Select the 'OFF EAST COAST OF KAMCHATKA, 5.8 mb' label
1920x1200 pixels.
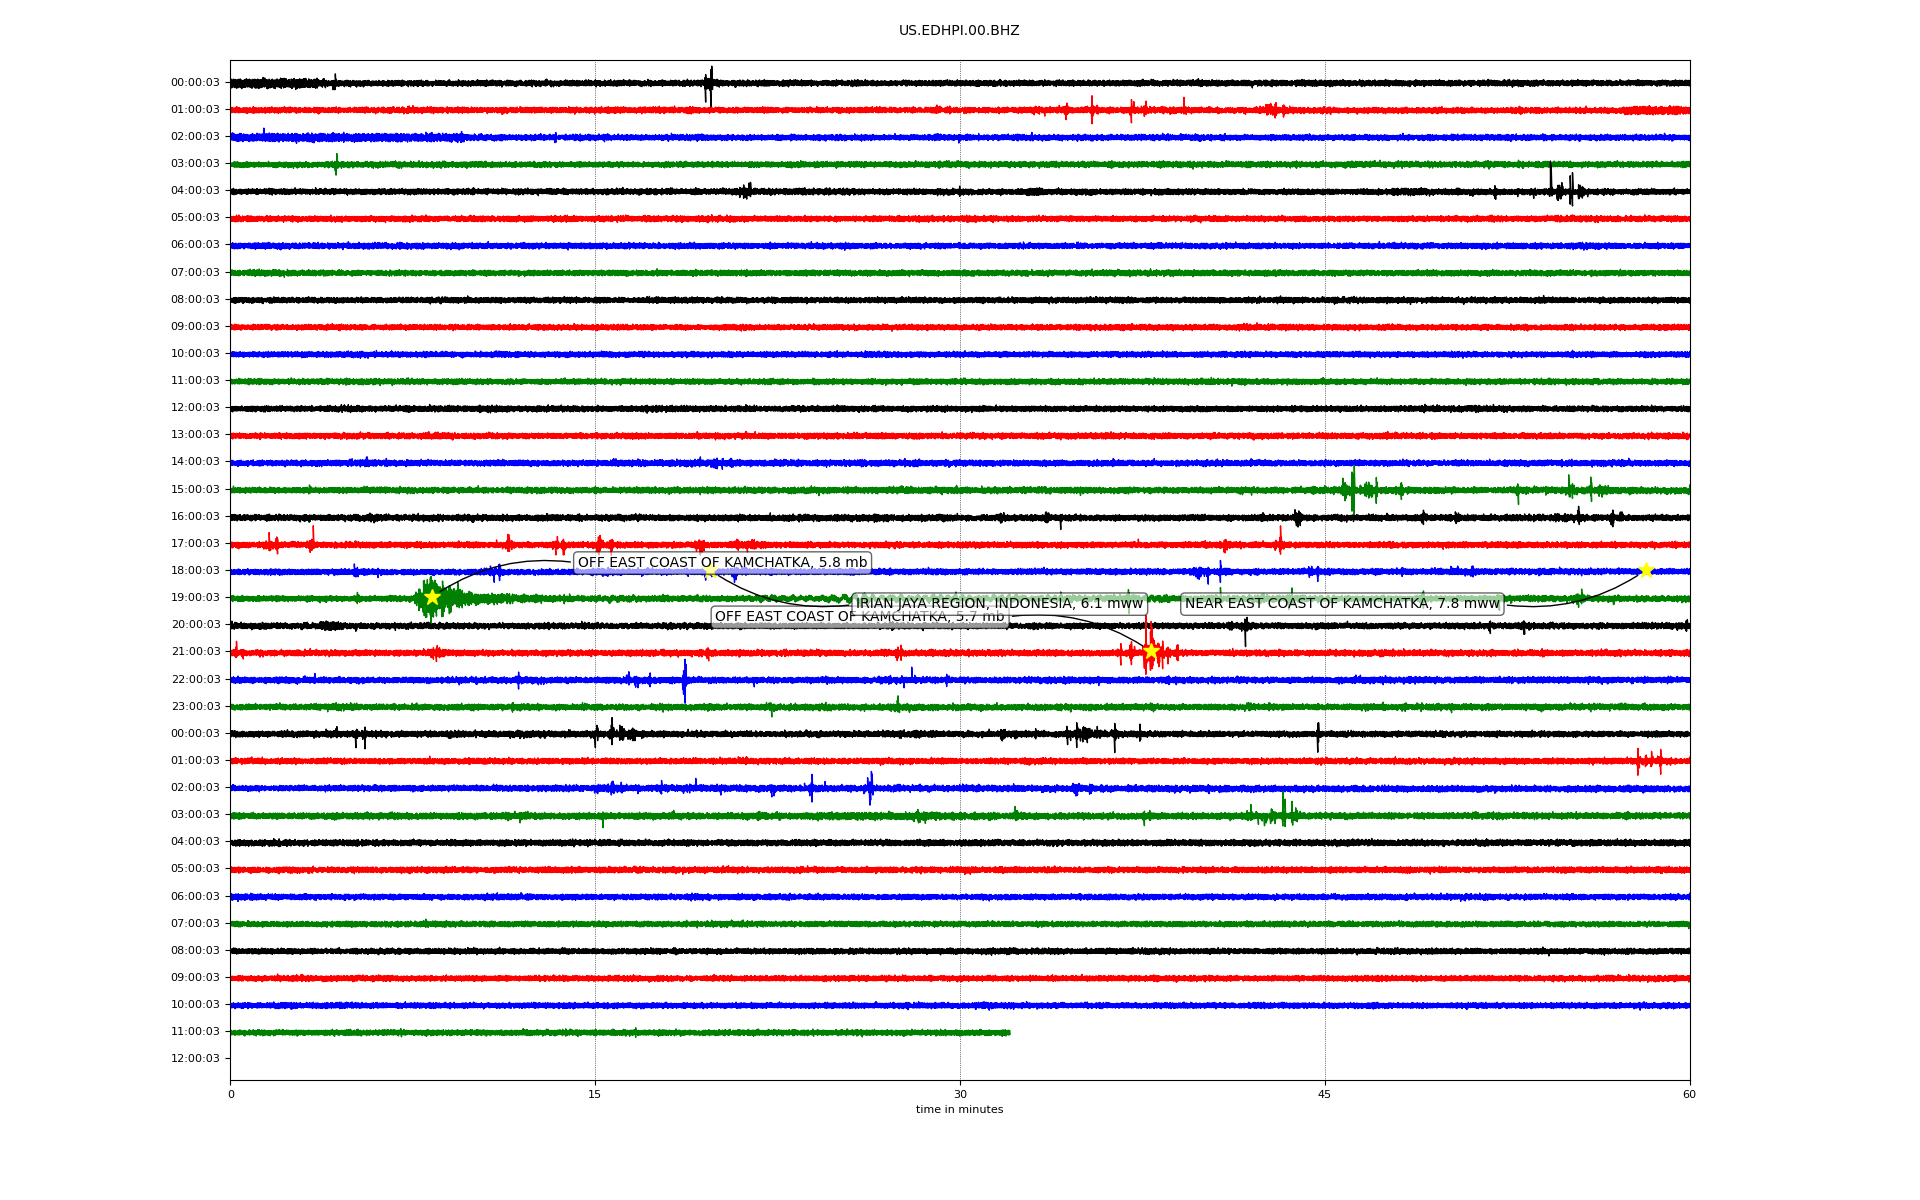point(722,562)
